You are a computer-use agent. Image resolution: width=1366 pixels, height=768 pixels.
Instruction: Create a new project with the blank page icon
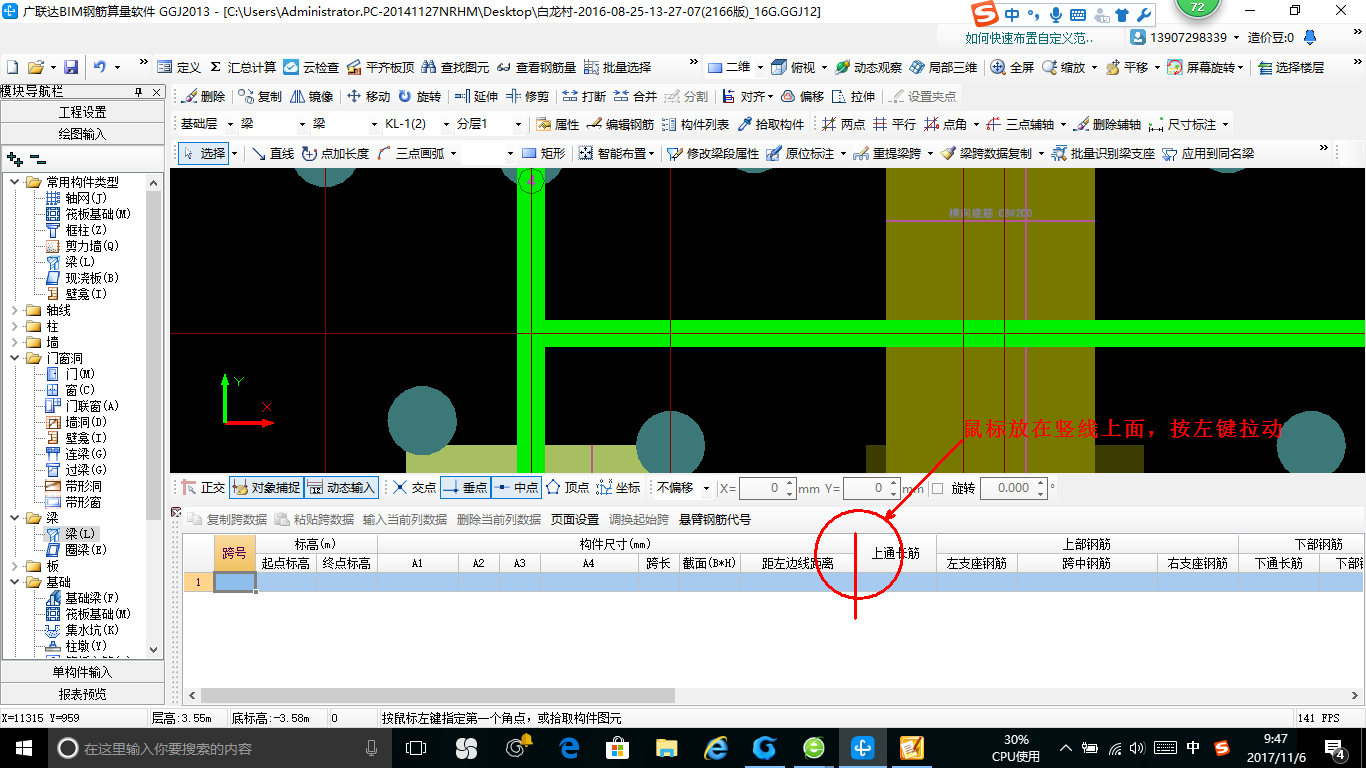click(x=12, y=67)
